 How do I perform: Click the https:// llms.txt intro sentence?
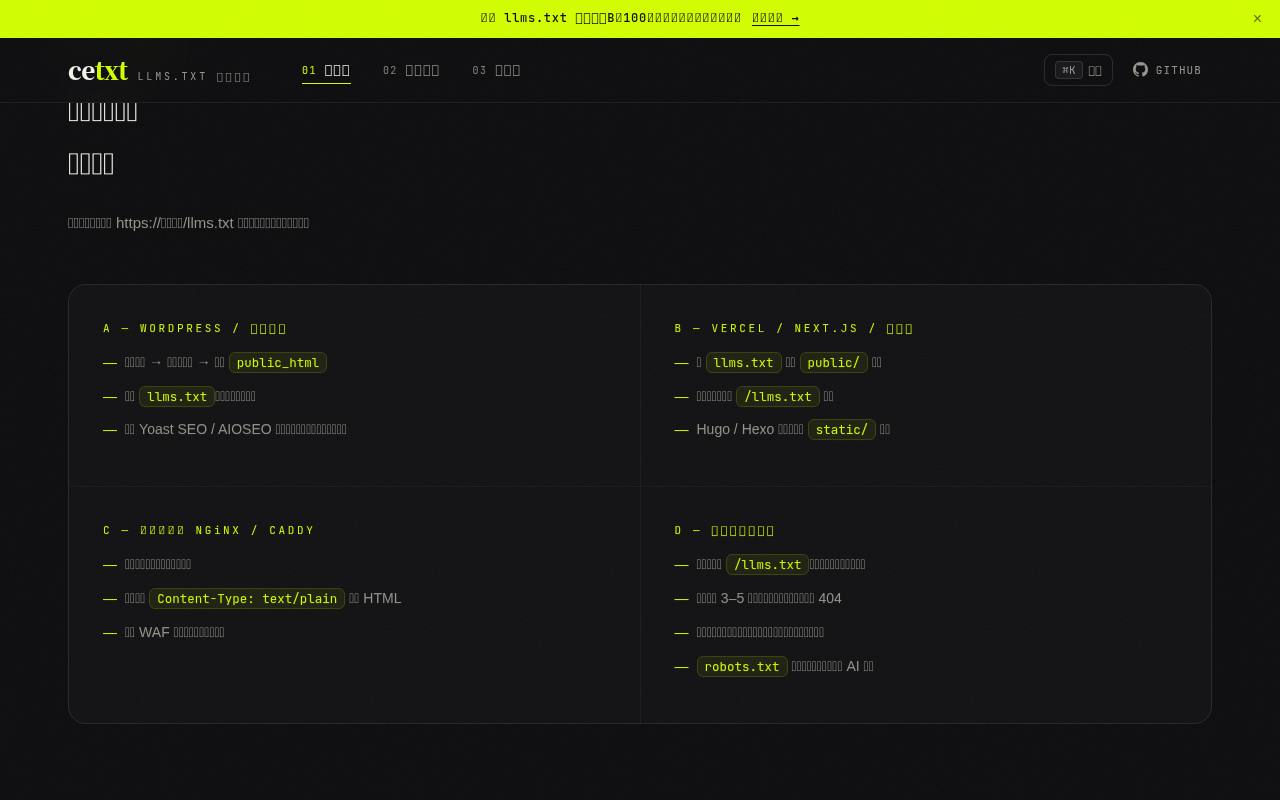point(188,222)
